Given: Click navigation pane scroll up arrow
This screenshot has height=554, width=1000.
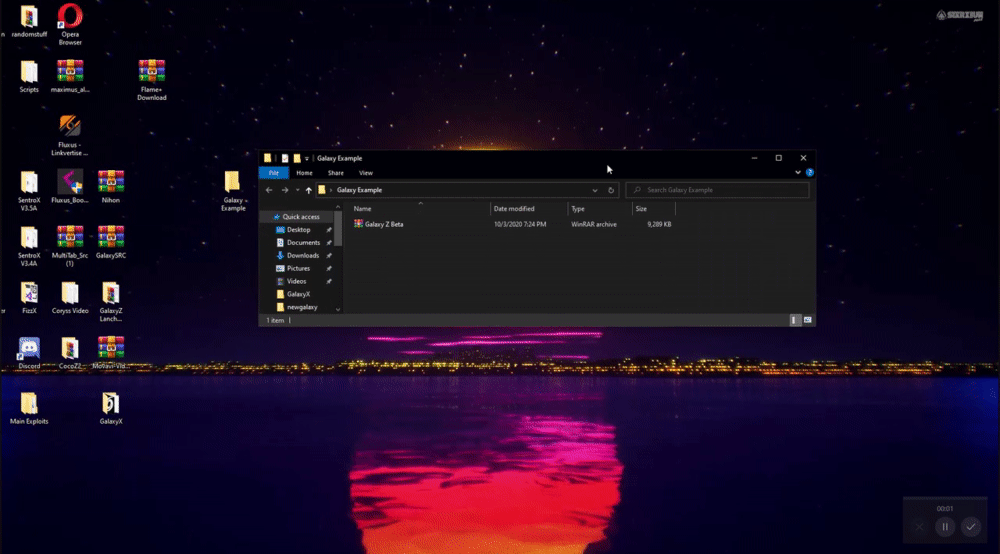Looking at the screenshot, I should (x=338, y=207).
